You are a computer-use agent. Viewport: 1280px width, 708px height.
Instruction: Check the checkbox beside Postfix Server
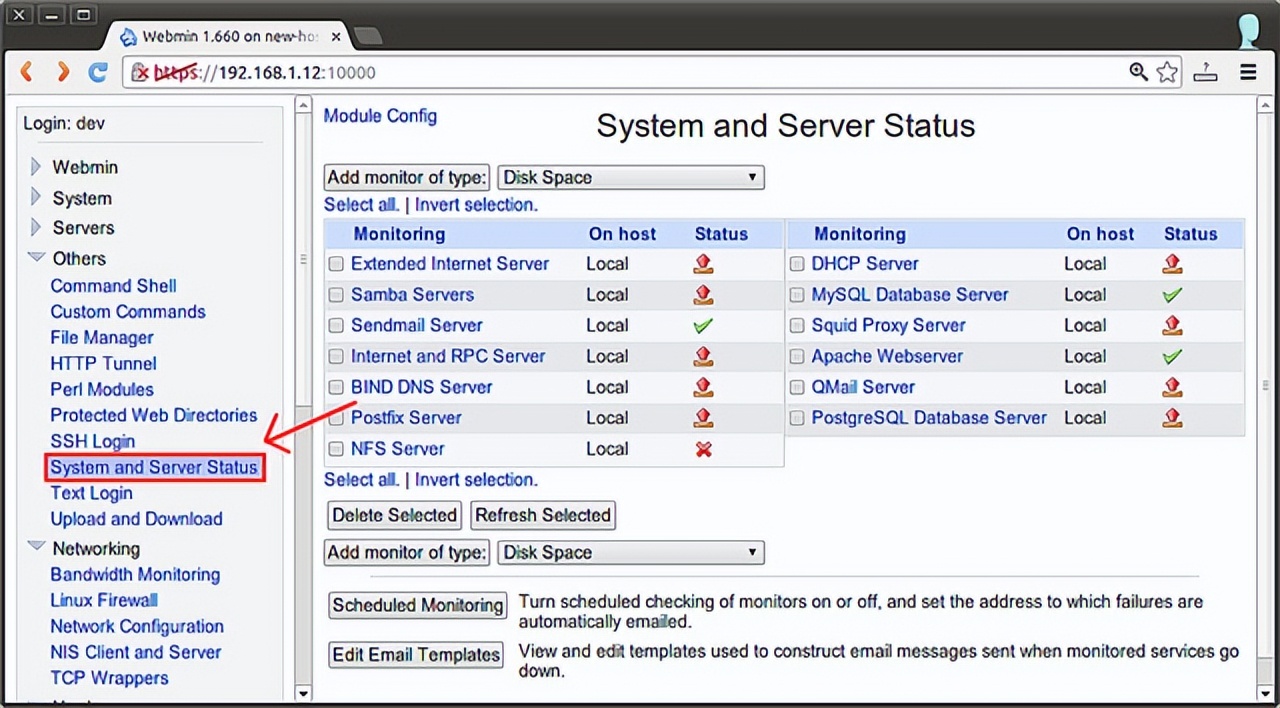pos(336,418)
